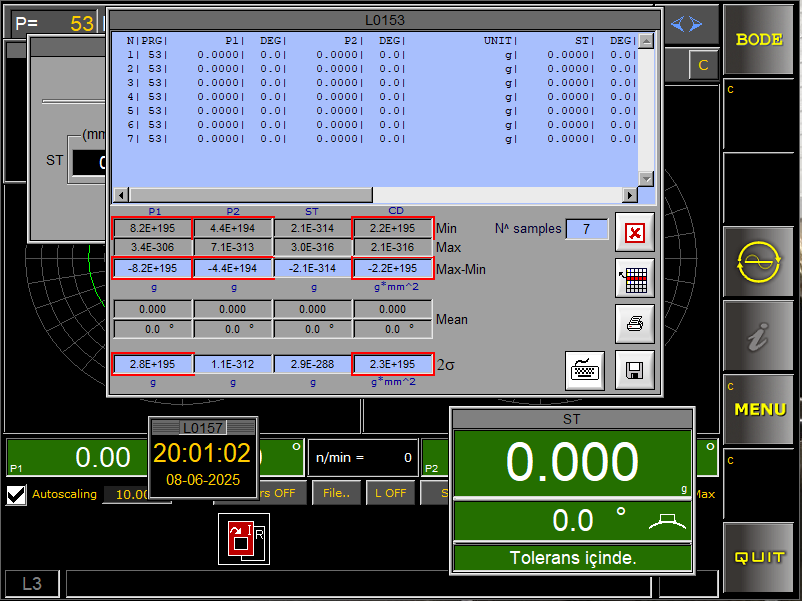Open the MENU button
The height and width of the screenshot is (601, 802).
(759, 409)
